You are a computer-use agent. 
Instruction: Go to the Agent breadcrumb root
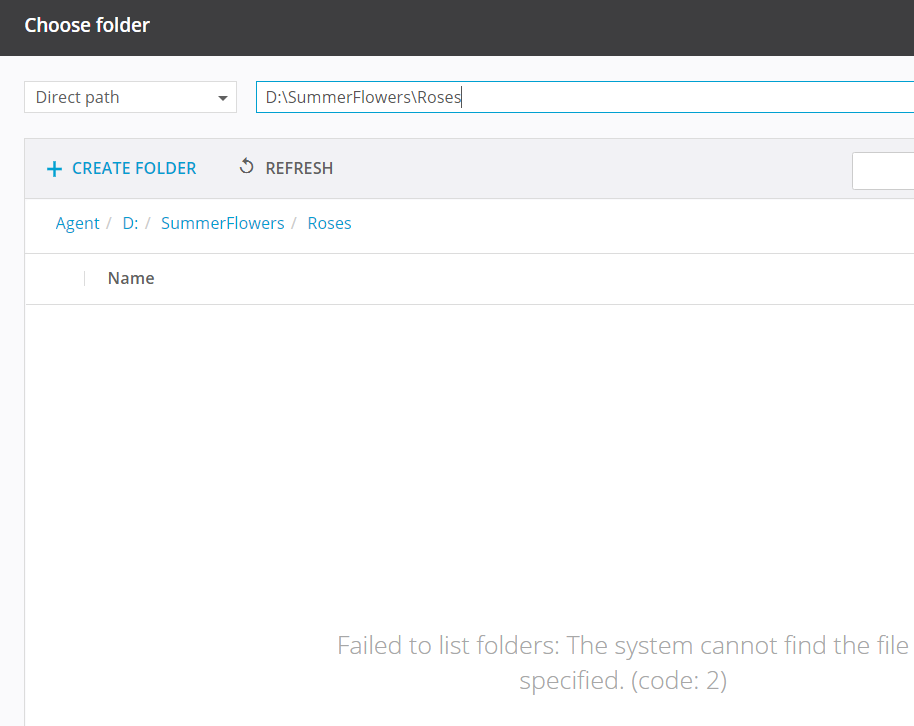[x=77, y=223]
